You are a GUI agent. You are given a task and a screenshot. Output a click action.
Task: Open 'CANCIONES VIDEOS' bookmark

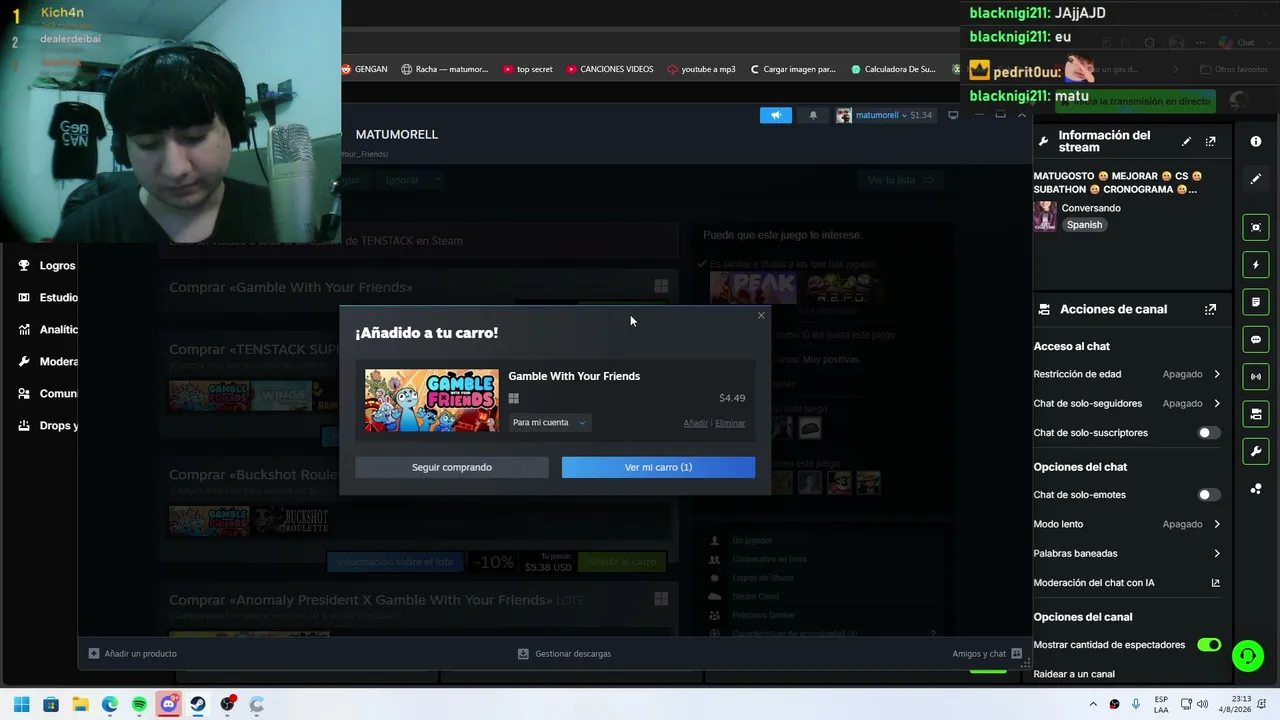(610, 69)
